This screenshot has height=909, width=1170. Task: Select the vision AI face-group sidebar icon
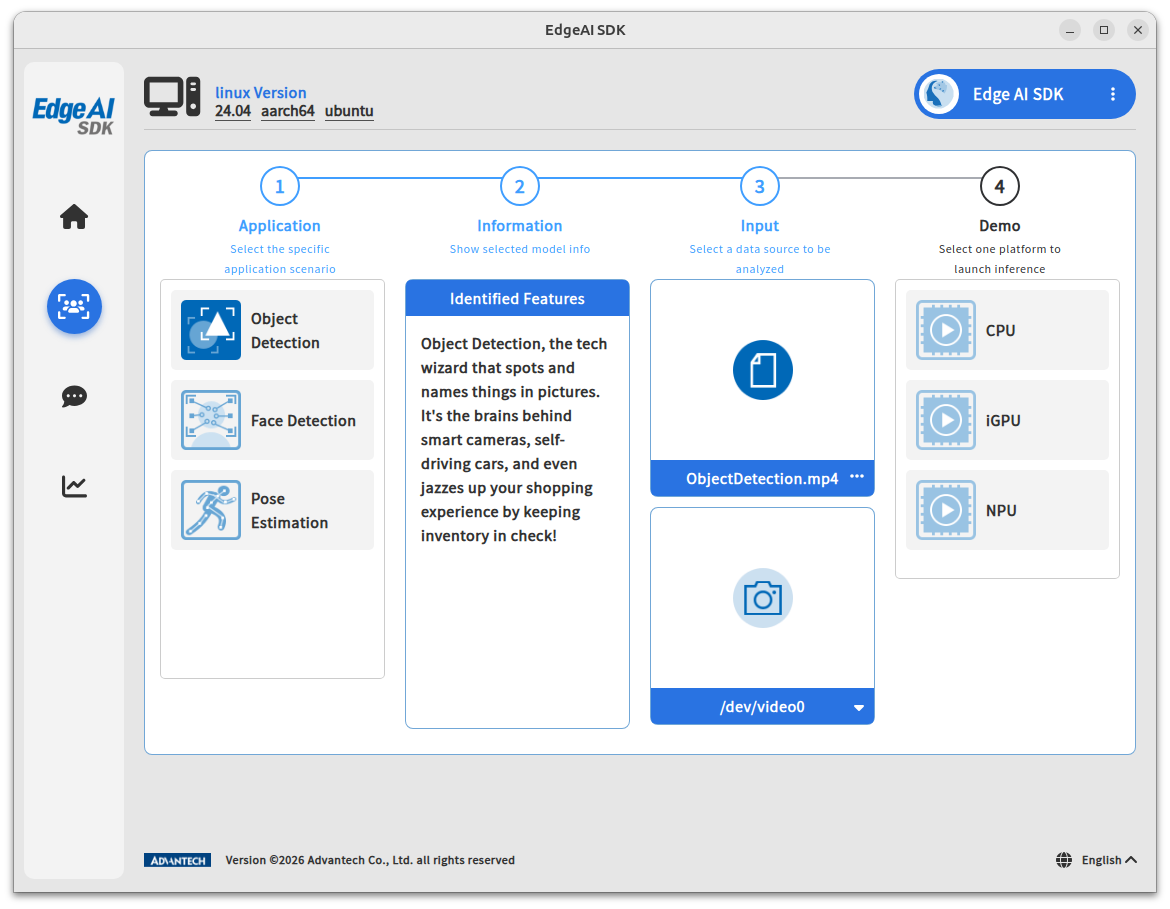point(74,307)
